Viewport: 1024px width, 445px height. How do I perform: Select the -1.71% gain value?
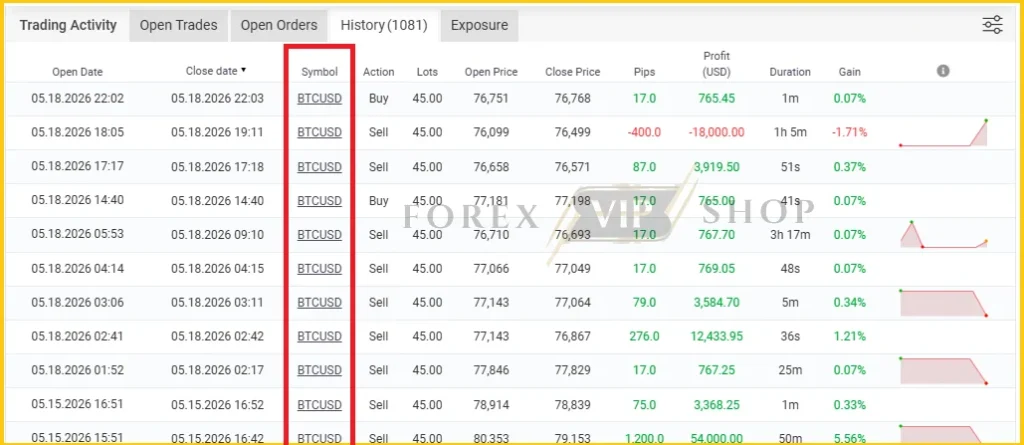(x=850, y=133)
